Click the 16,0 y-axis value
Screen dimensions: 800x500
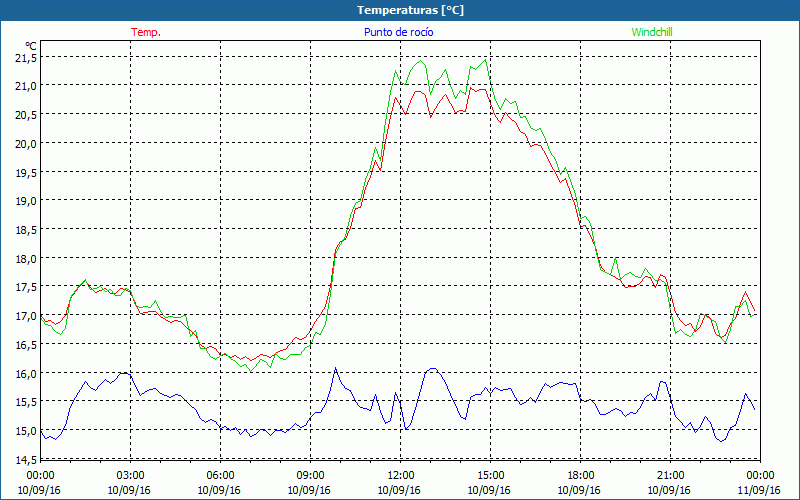pyautogui.click(x=26, y=374)
